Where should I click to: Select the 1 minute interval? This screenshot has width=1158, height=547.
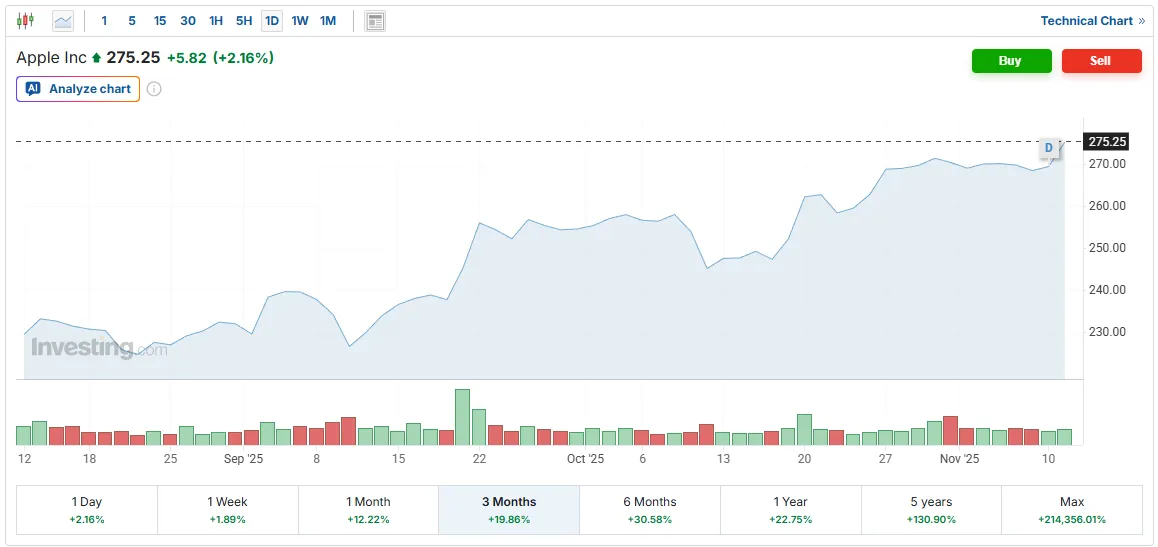[104, 21]
